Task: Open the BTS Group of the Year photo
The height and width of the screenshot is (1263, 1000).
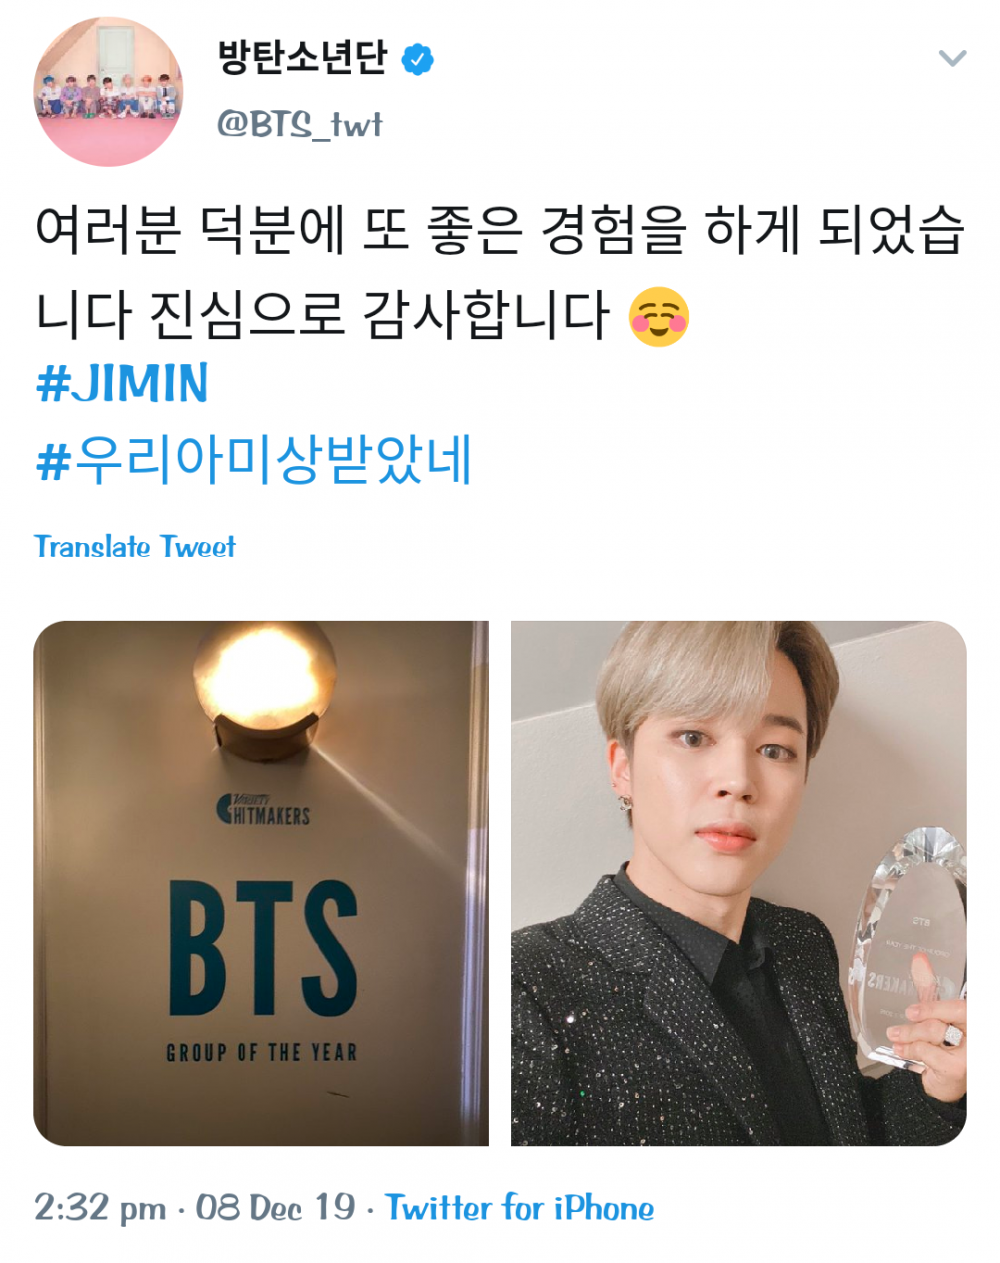Action: point(261,883)
